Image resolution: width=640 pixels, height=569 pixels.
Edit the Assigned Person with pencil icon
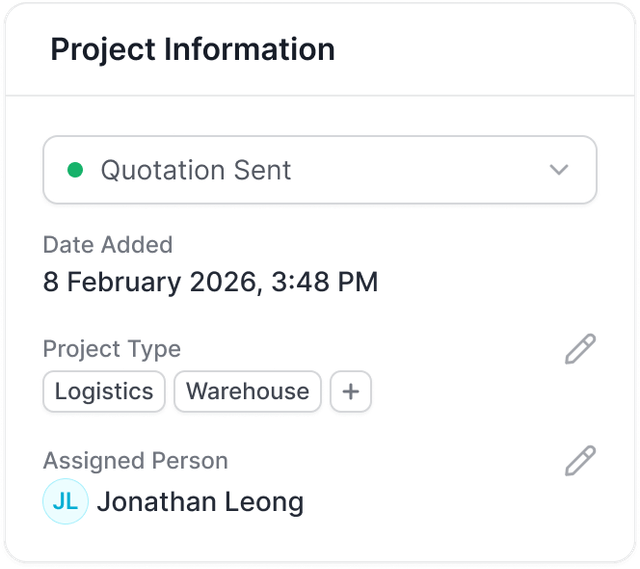(580, 461)
